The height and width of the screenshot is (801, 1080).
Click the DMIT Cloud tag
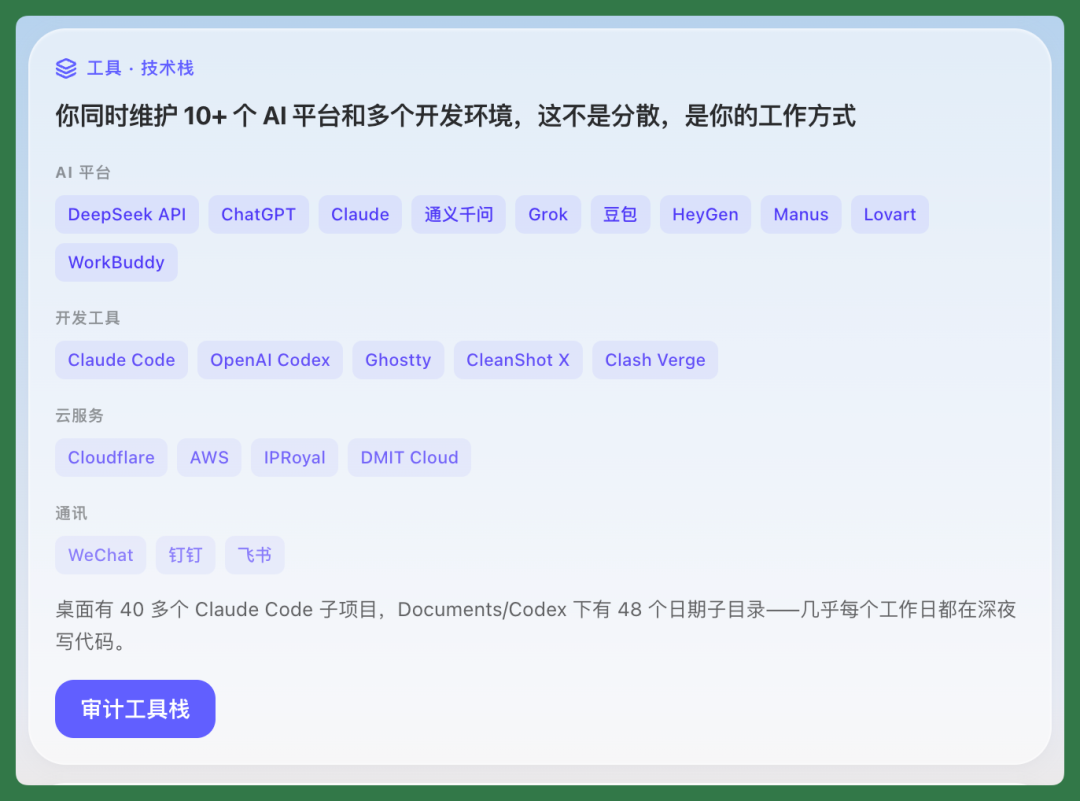(x=409, y=457)
